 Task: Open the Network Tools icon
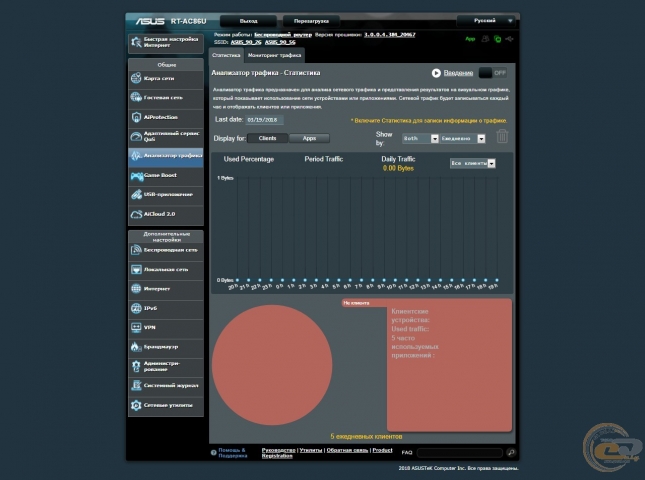click(x=136, y=405)
